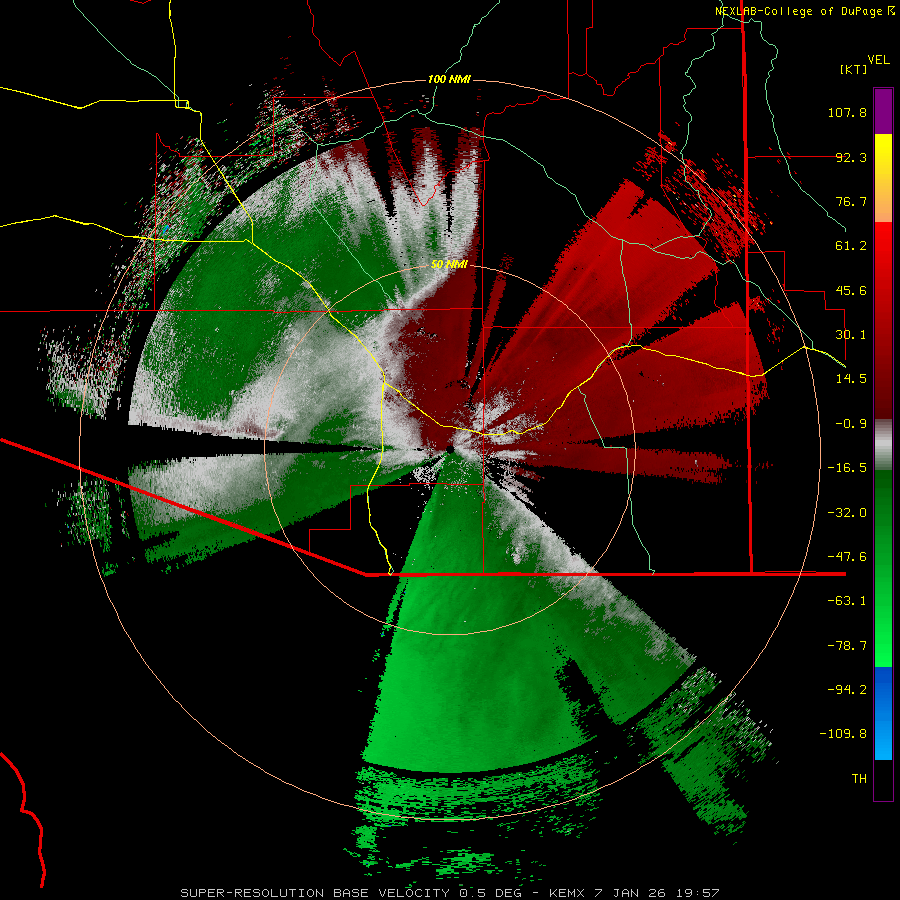Click the 30.1 legend value
This screenshot has height=900, width=900.
coord(851,335)
